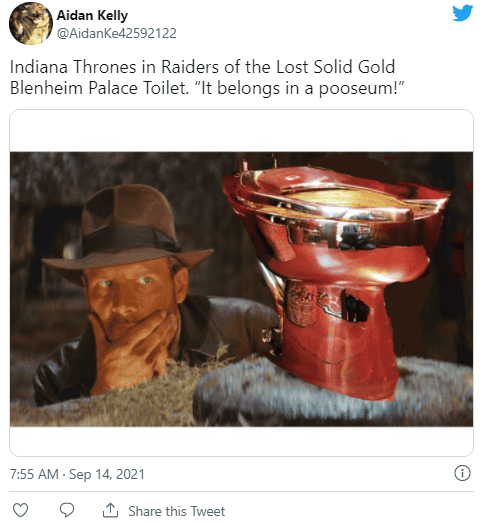Reply using the speech bubble icon
The height and width of the screenshot is (523, 484).
tap(67, 510)
